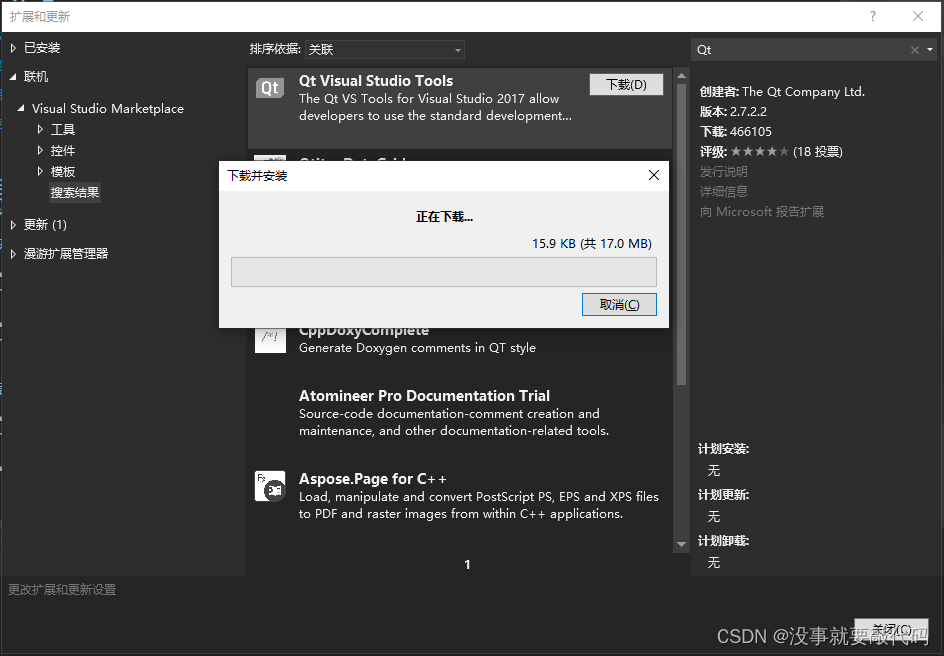
Task: Close the download and install dialog
Action: 654,175
